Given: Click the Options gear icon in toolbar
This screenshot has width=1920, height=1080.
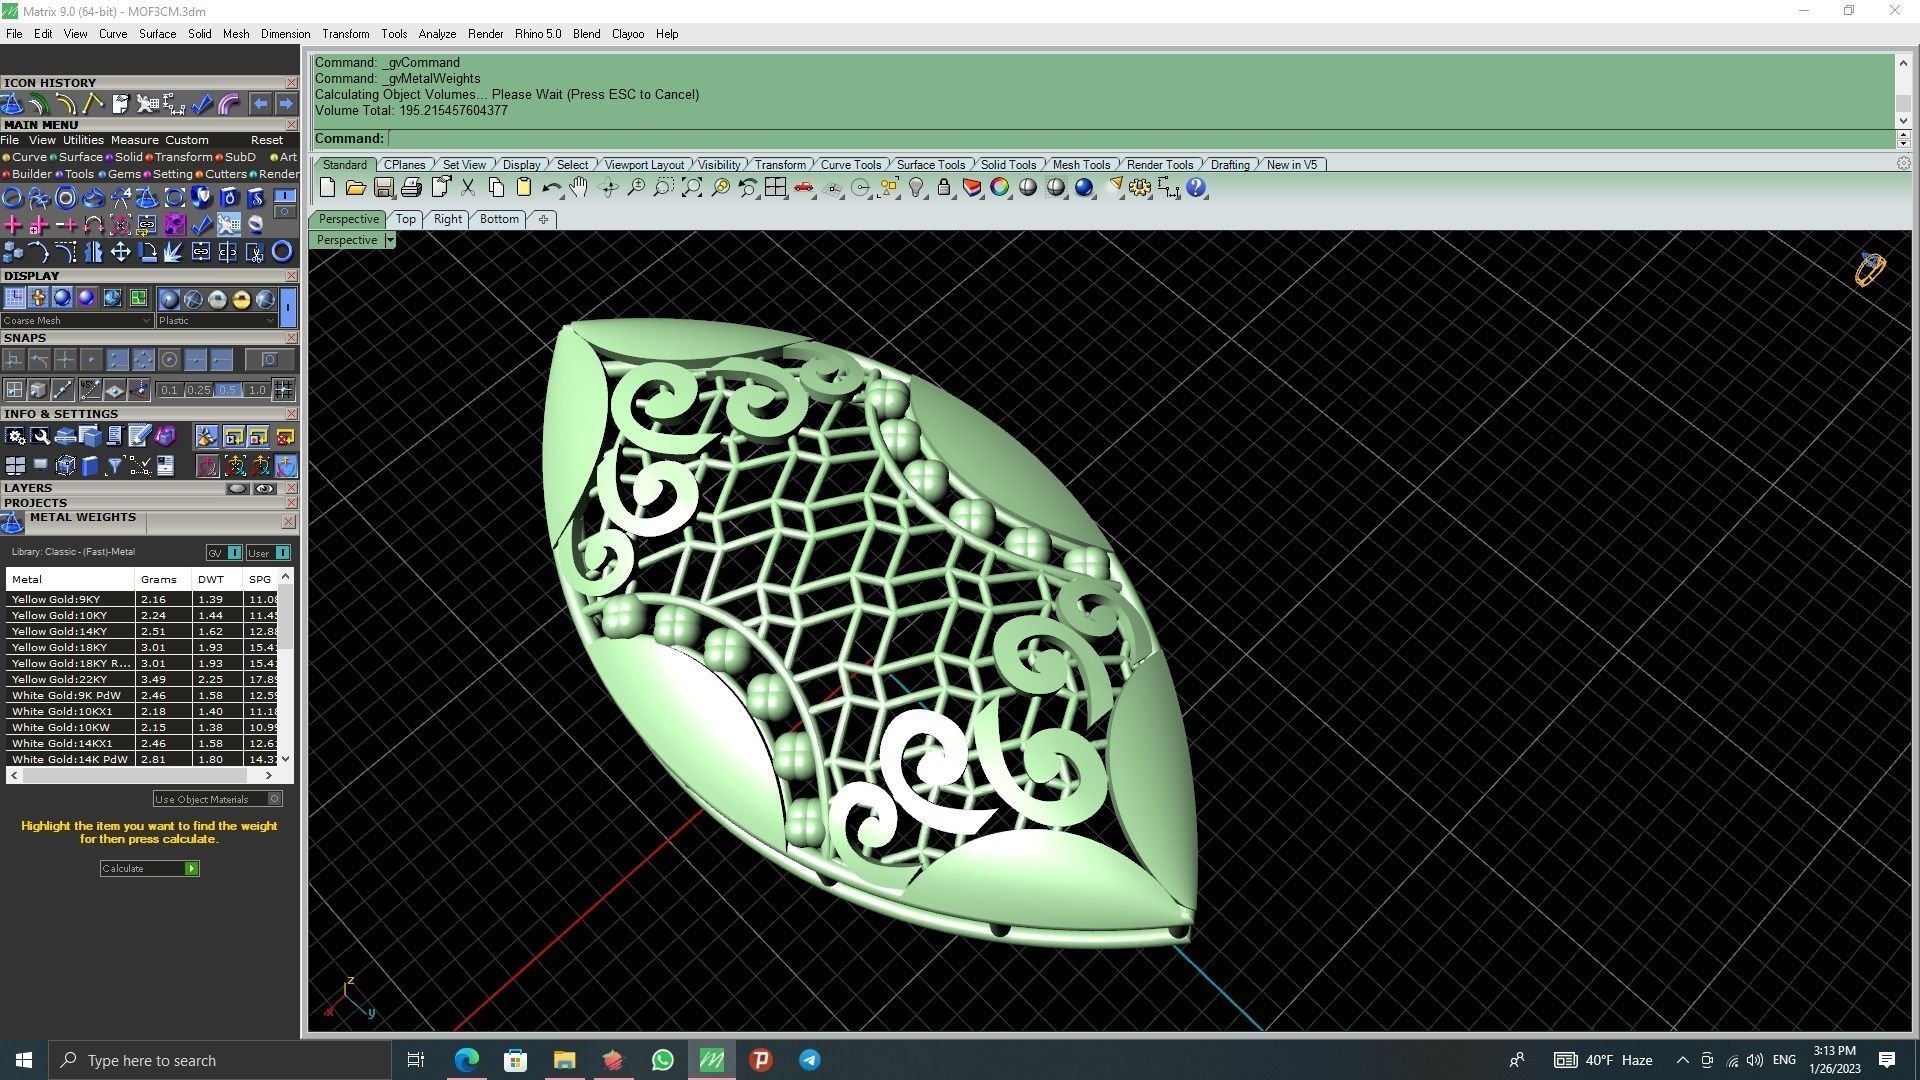Looking at the screenshot, I should pyautogui.click(x=1140, y=188).
